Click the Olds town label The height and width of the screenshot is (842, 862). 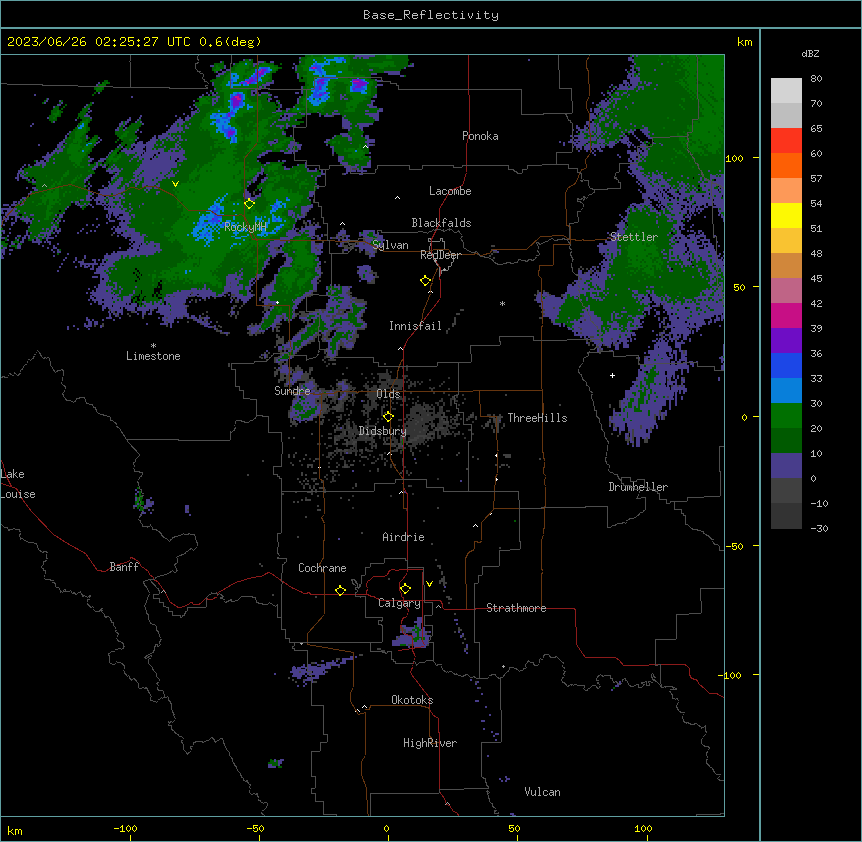[x=388, y=394]
